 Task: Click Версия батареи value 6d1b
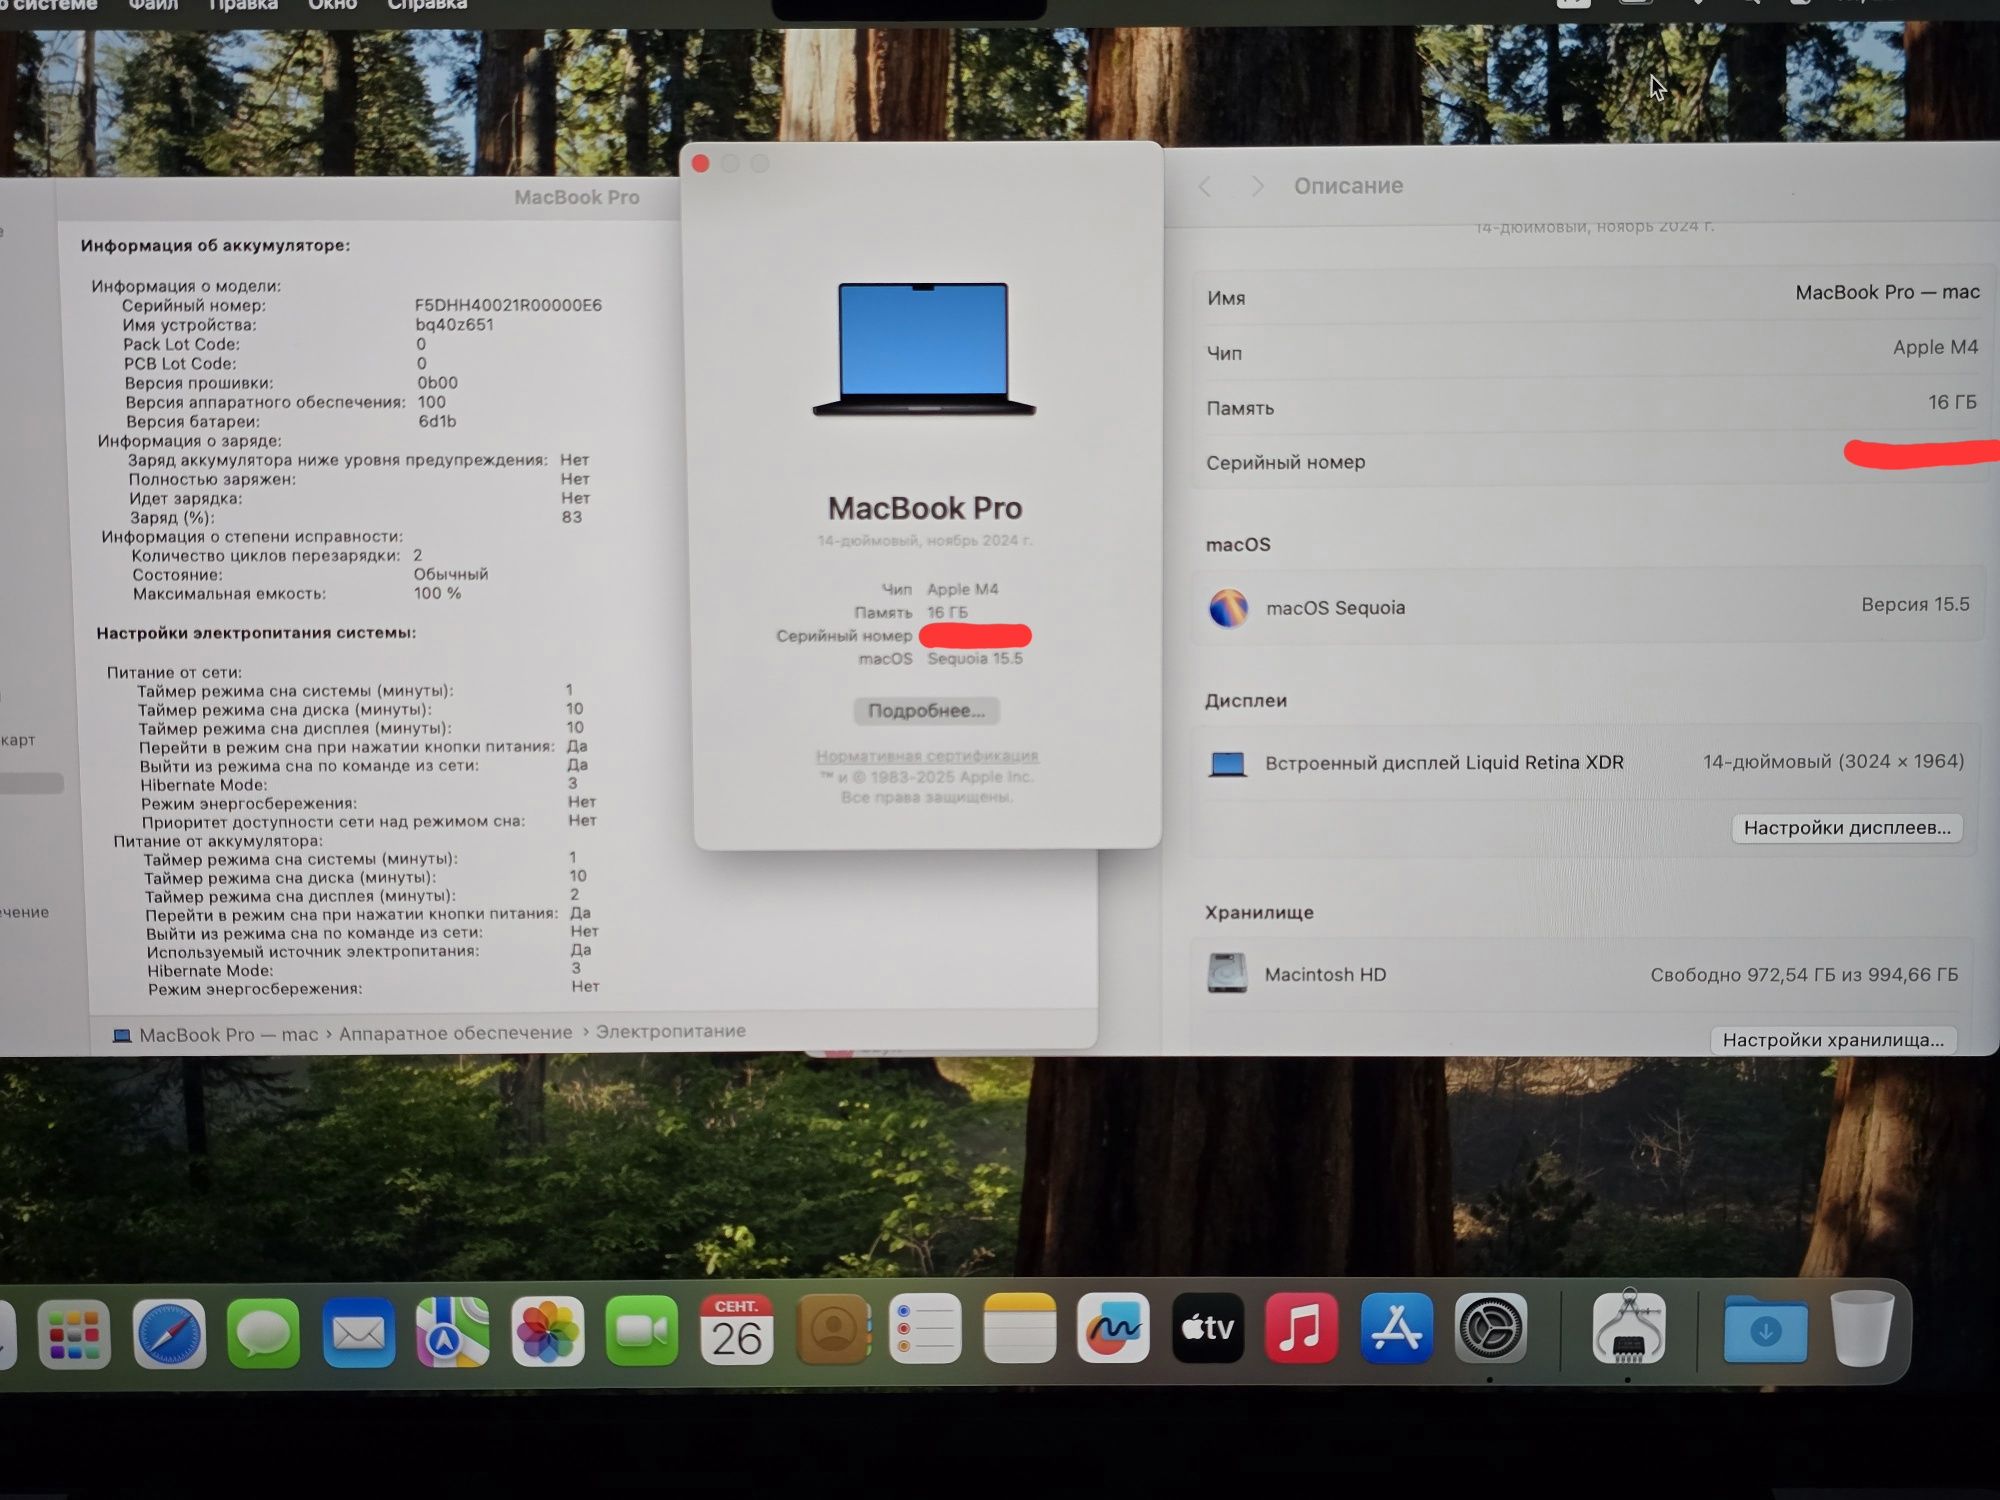pyautogui.click(x=437, y=422)
